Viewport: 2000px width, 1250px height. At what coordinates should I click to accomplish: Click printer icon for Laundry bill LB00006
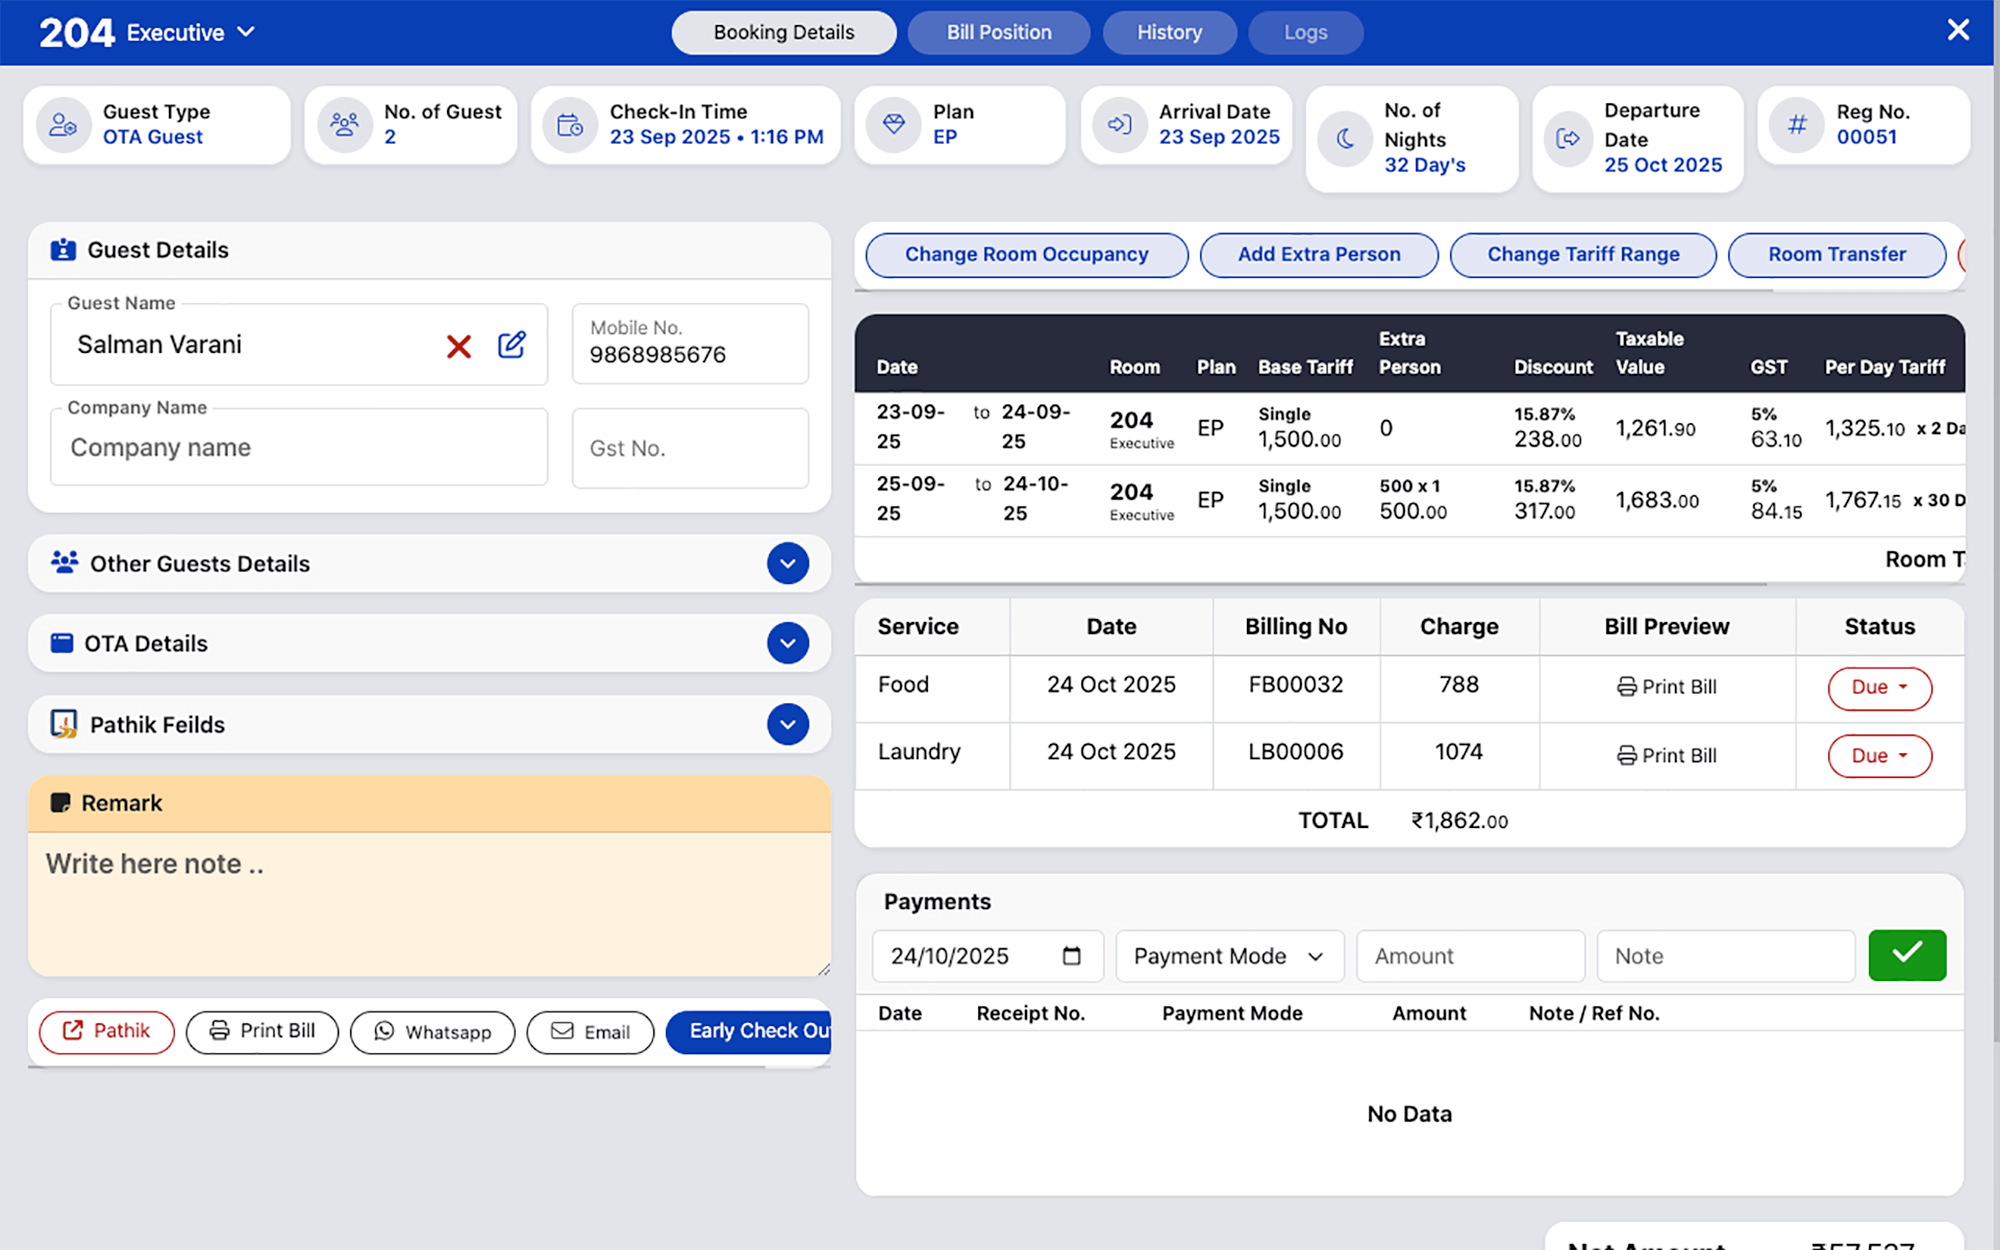point(1627,756)
